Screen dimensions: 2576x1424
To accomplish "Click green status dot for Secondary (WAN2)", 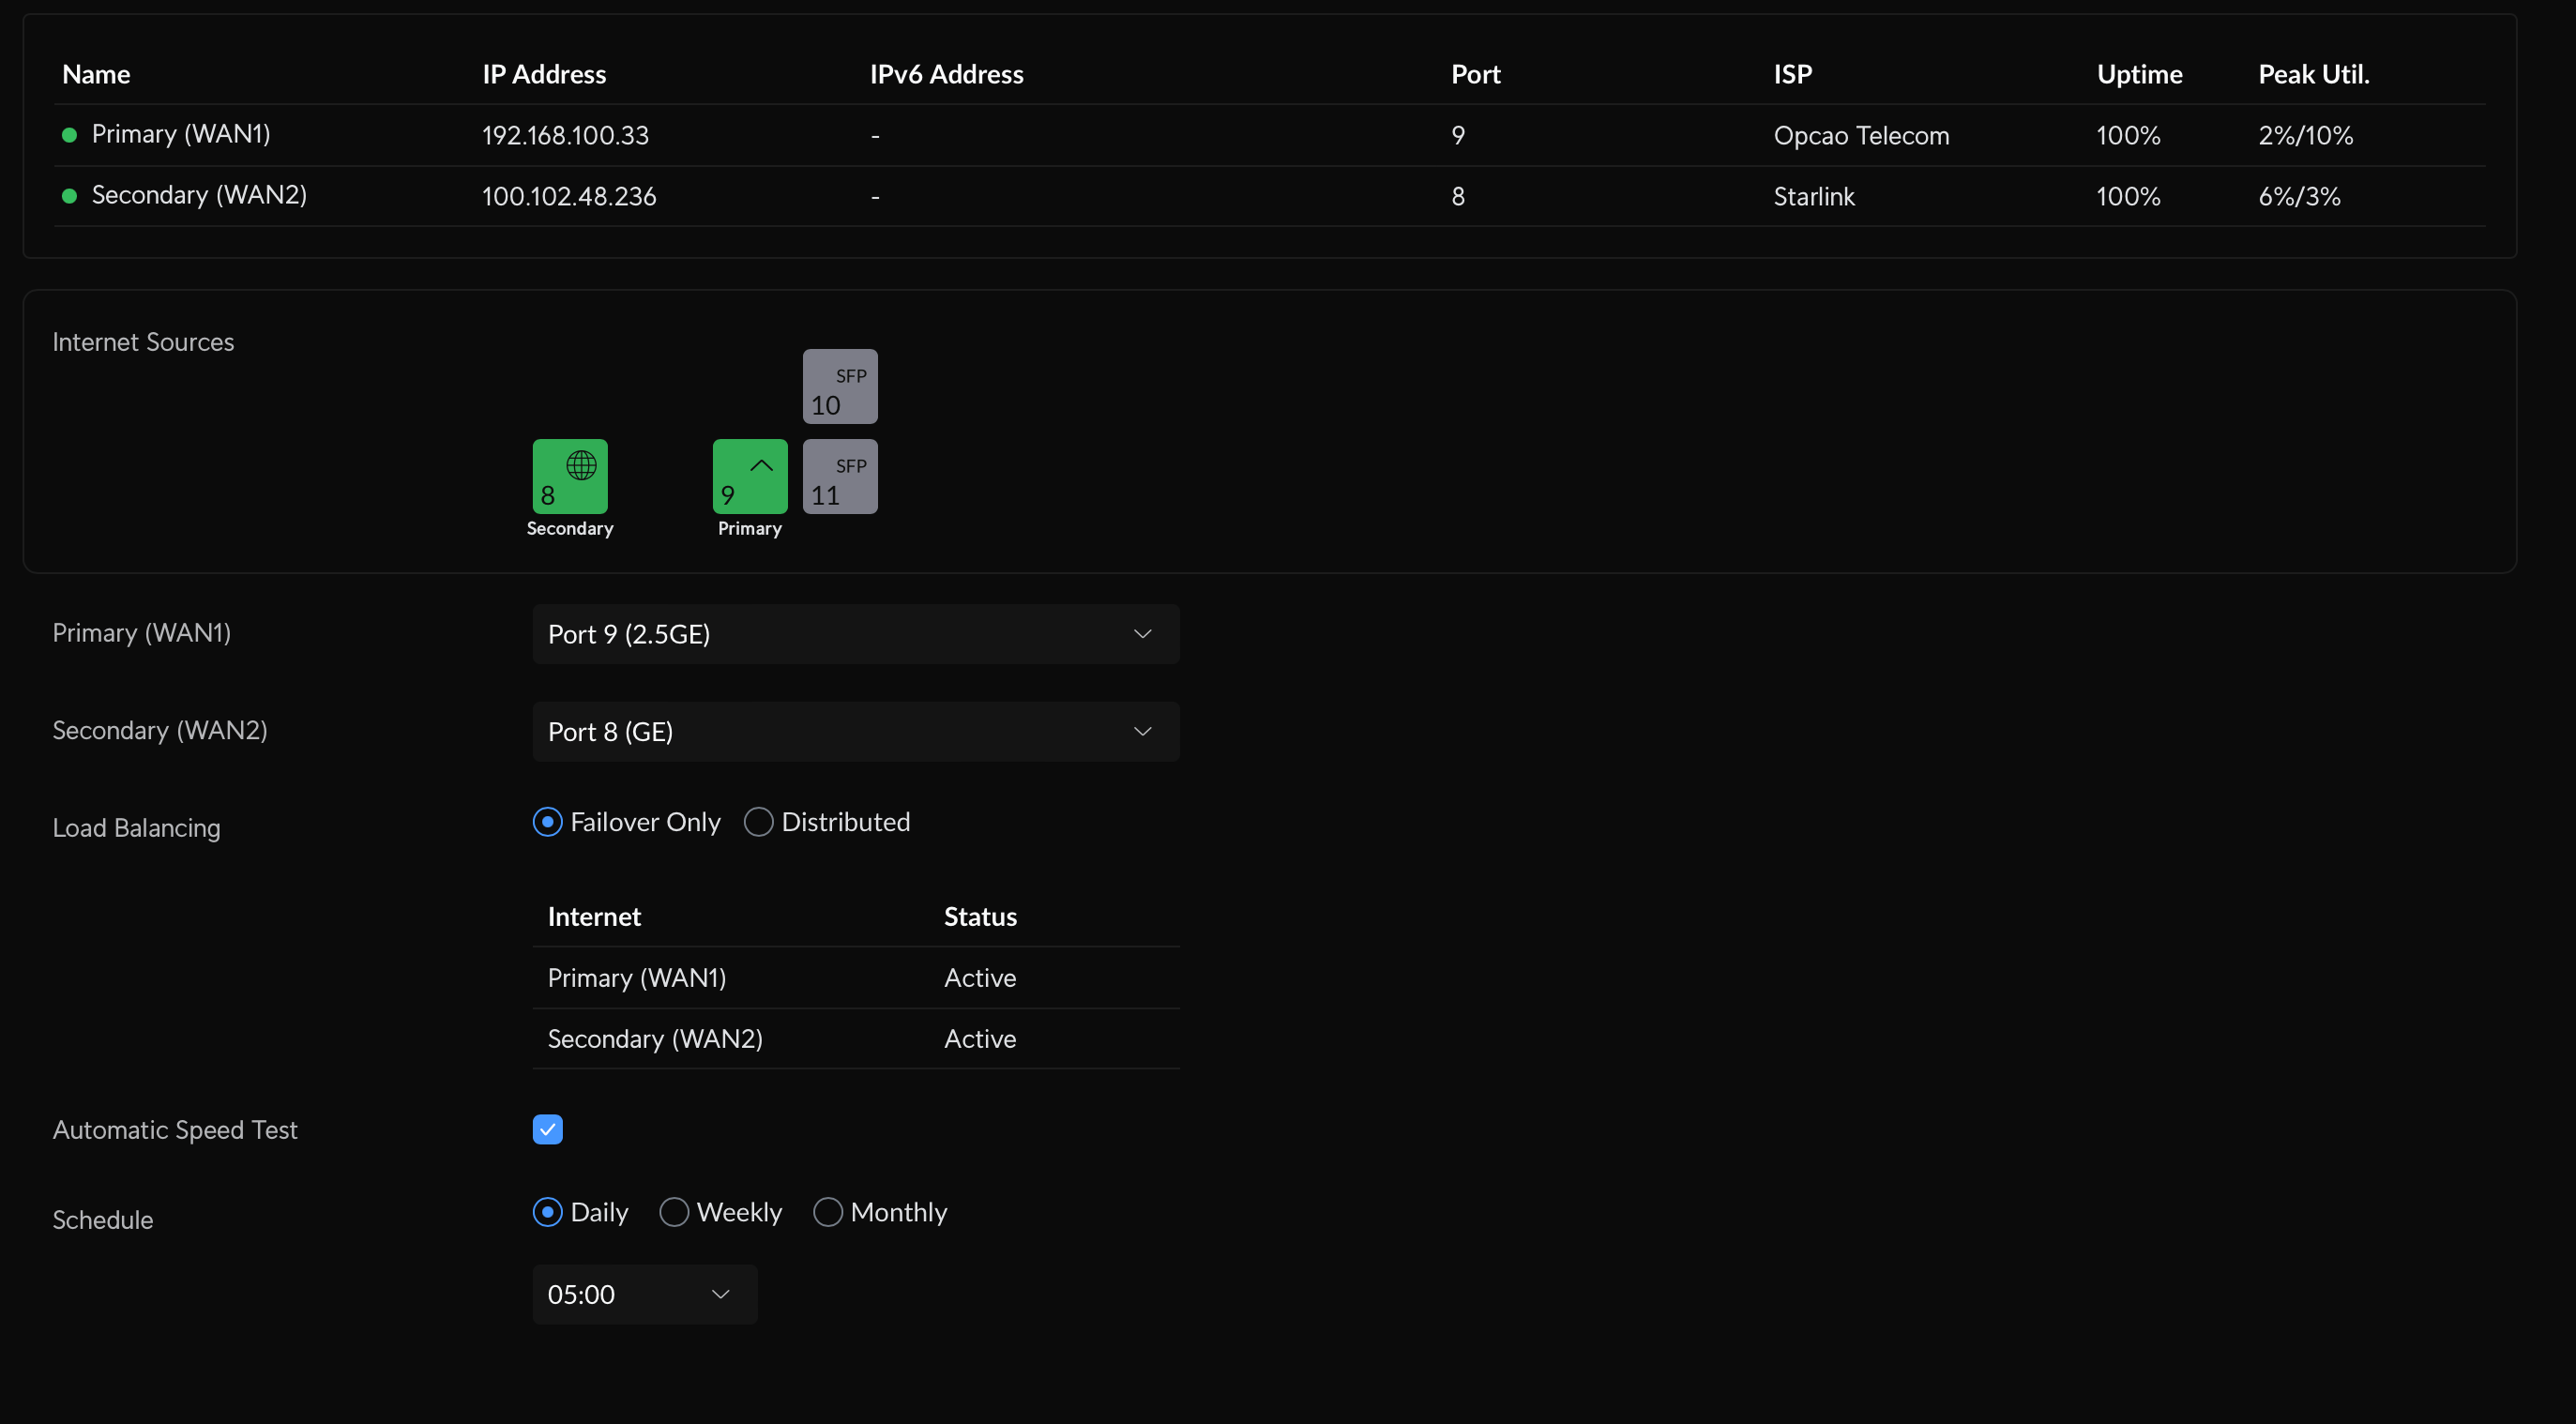I will tap(69, 196).
